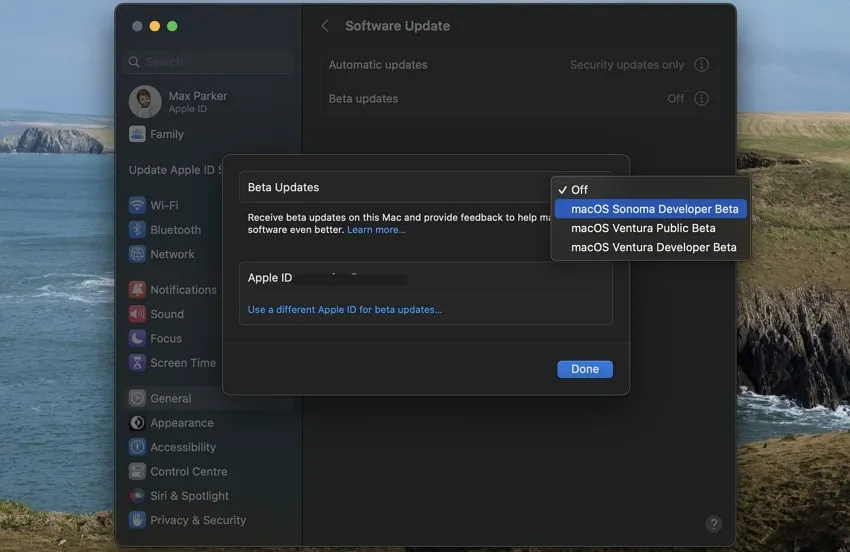This screenshot has height=552, width=850.
Task: Select the checked Off option
Action: point(580,190)
